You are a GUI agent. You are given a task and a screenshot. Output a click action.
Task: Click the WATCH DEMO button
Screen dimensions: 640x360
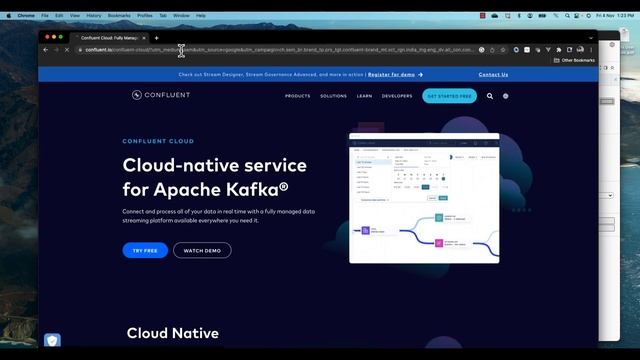[202, 250]
